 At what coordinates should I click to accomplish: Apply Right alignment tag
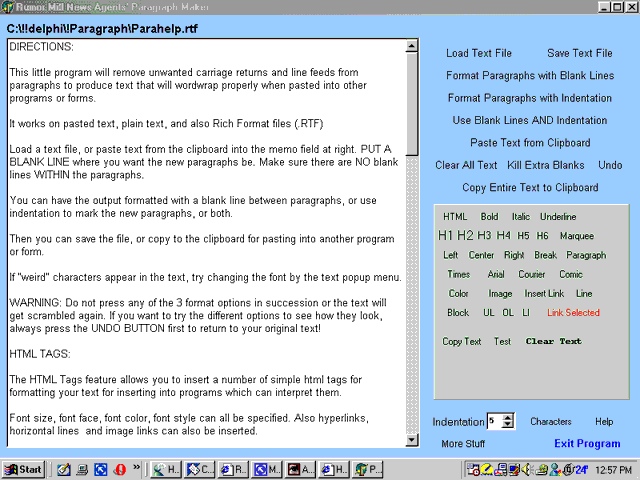514,255
